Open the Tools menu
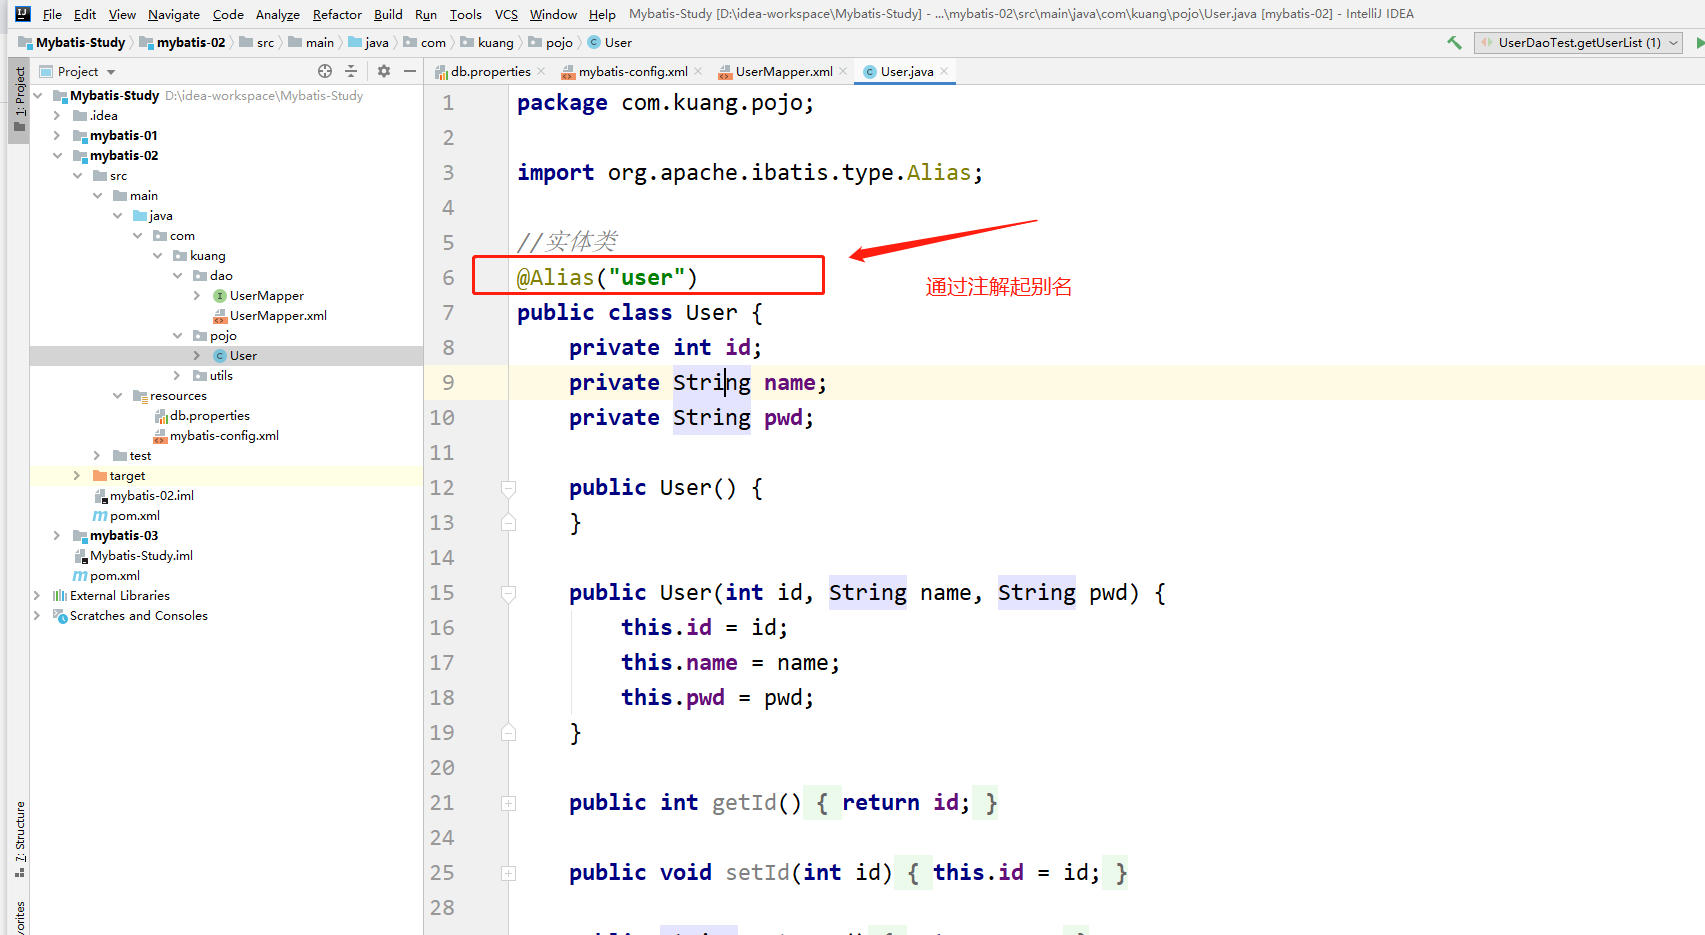The height and width of the screenshot is (935, 1705). (466, 14)
